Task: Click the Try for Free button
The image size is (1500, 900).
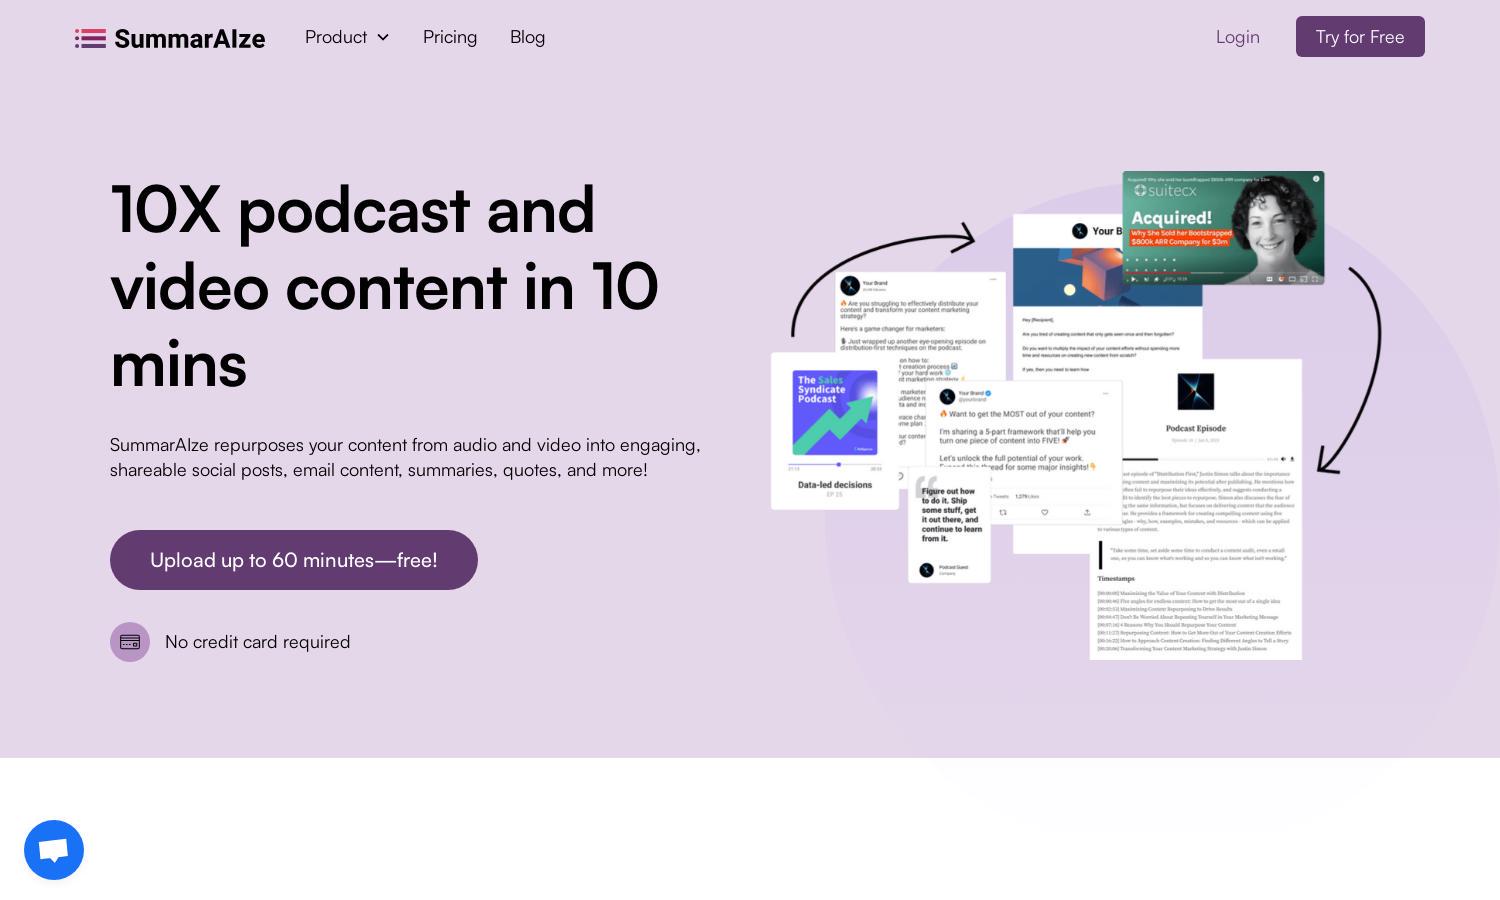Action: 1360,37
